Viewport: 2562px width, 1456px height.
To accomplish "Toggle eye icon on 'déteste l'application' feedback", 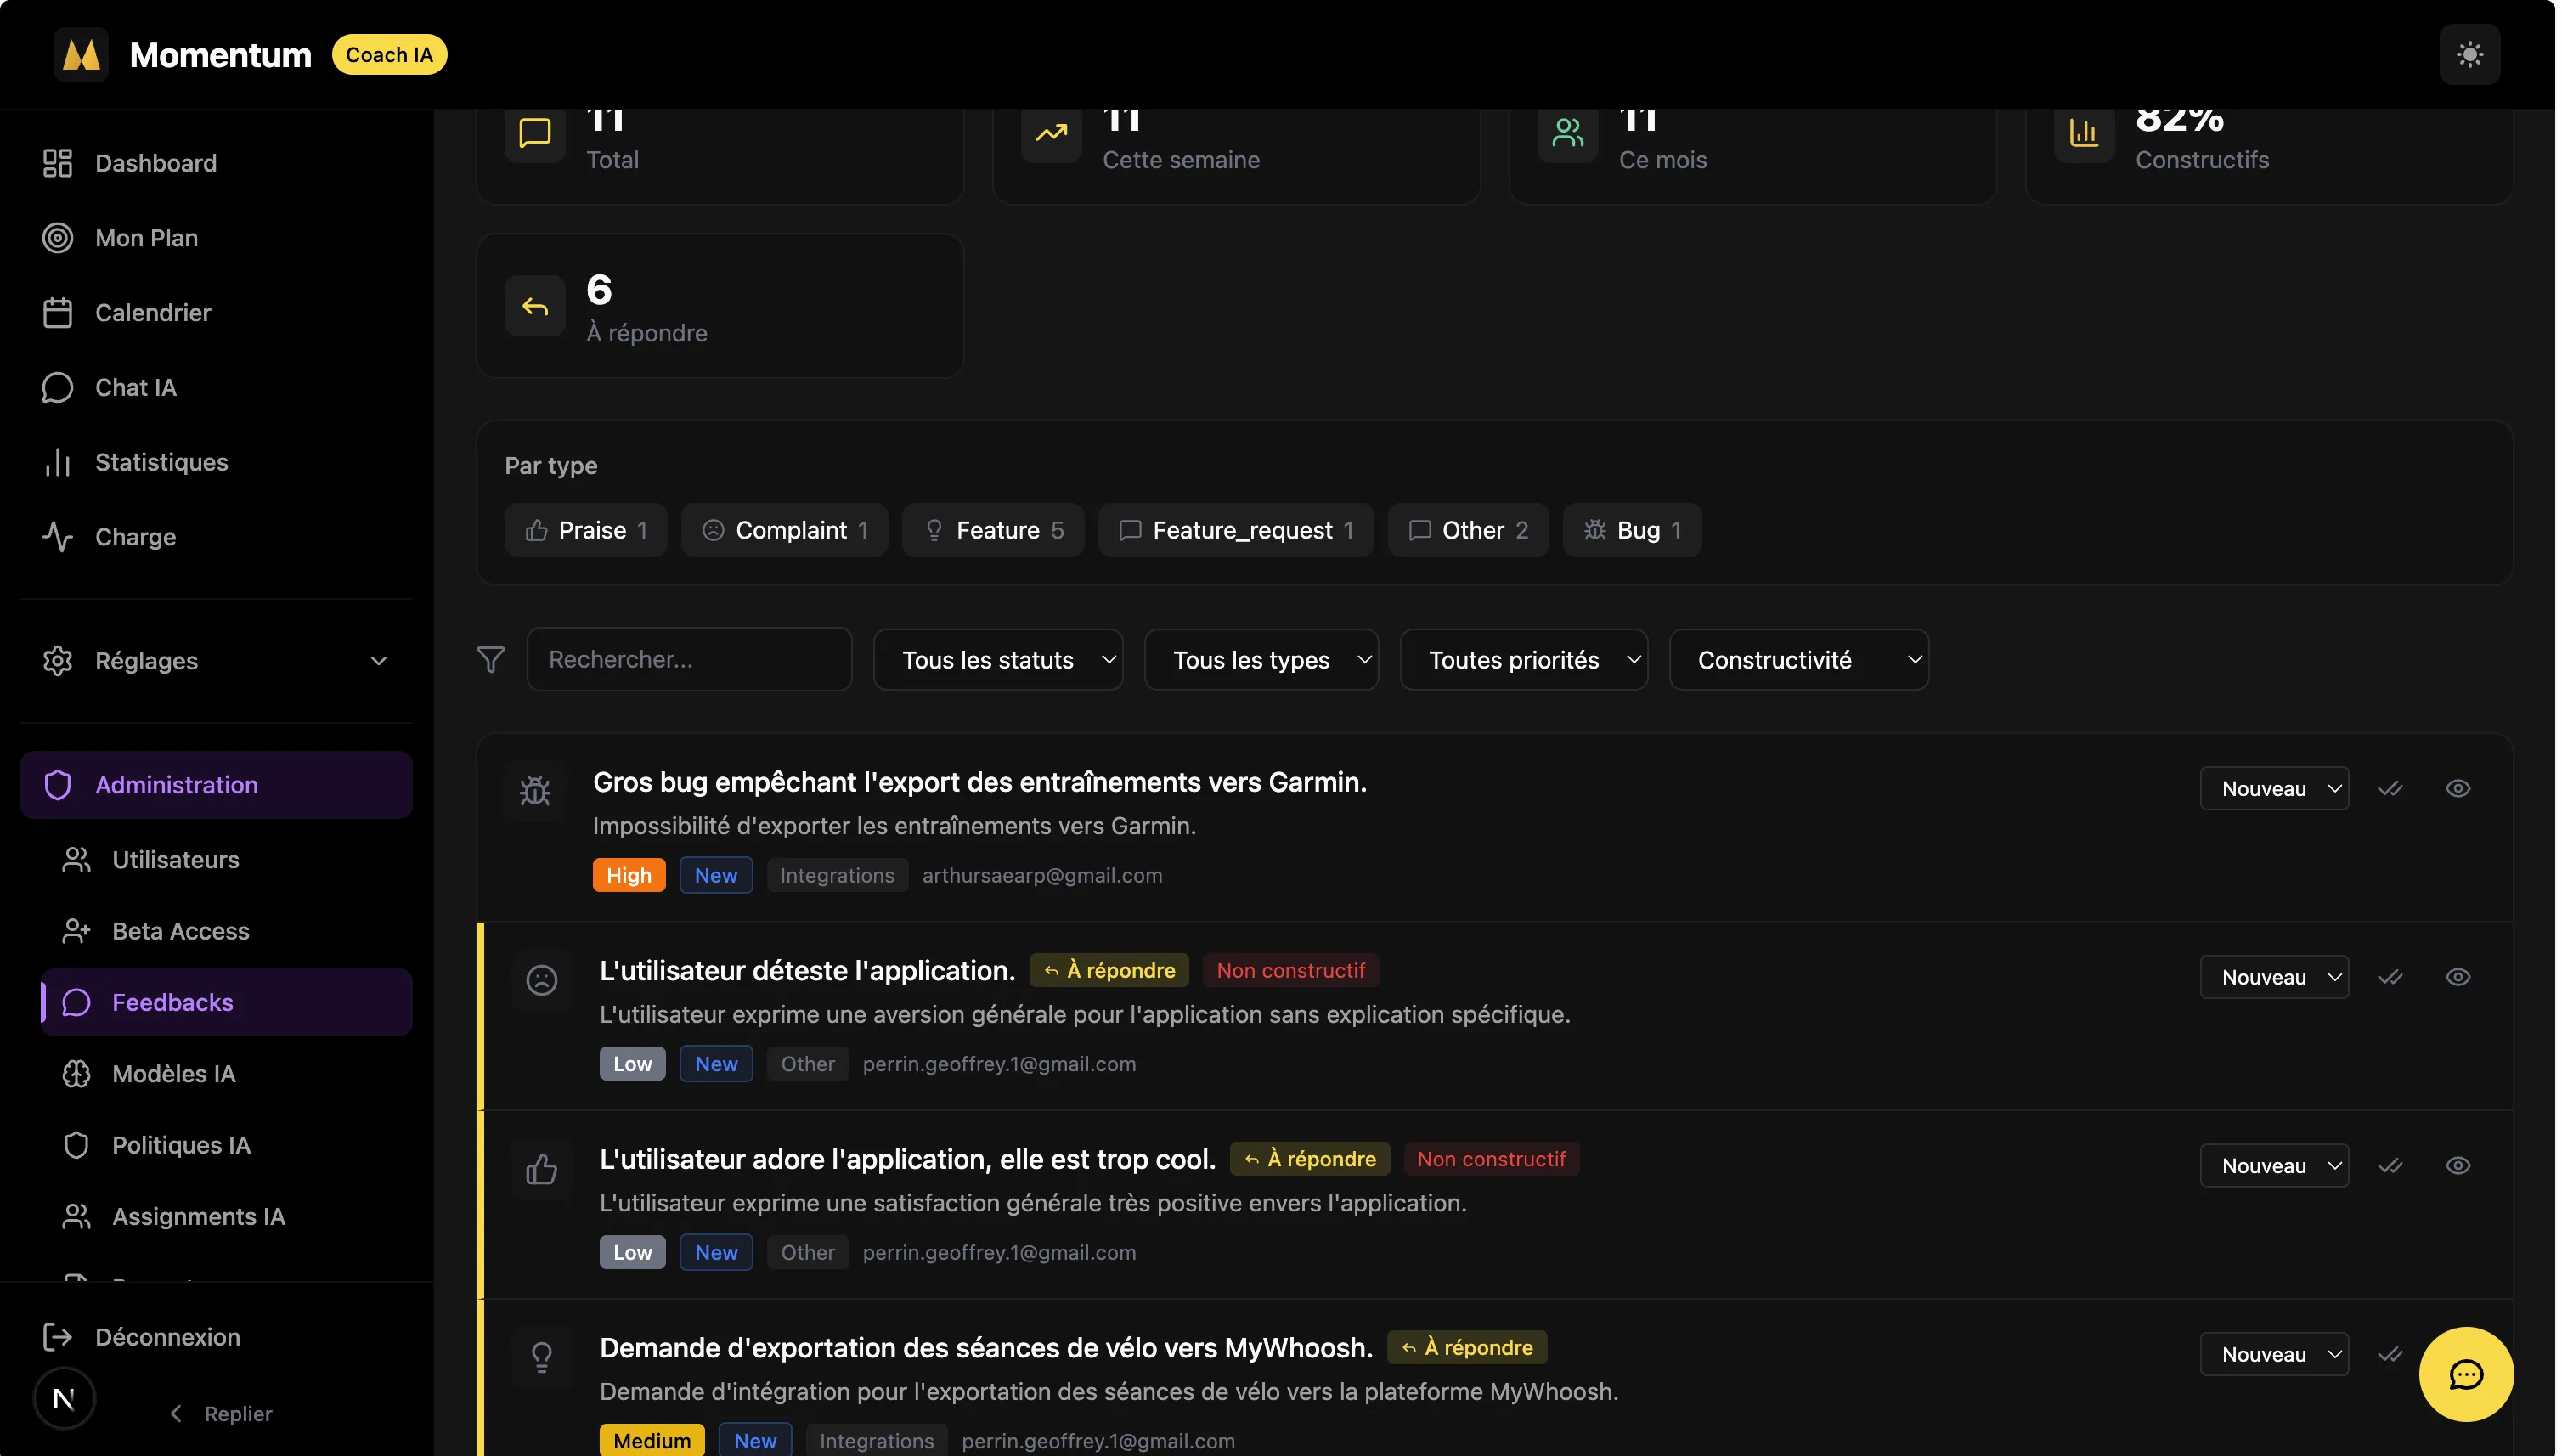I will coord(2457,977).
